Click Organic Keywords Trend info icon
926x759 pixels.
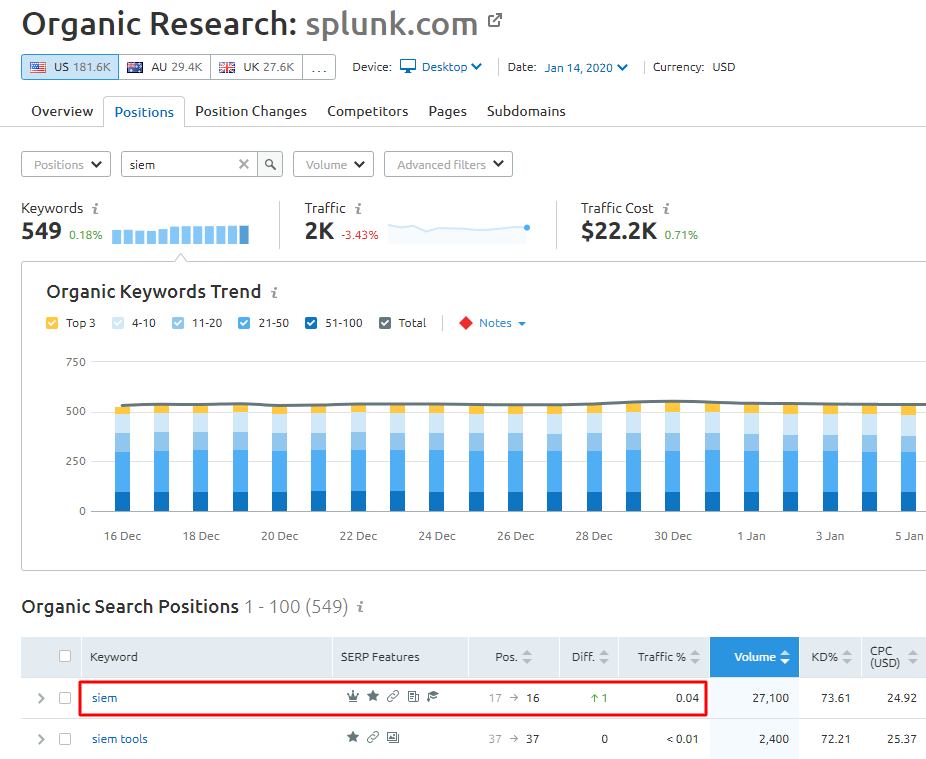(x=274, y=292)
